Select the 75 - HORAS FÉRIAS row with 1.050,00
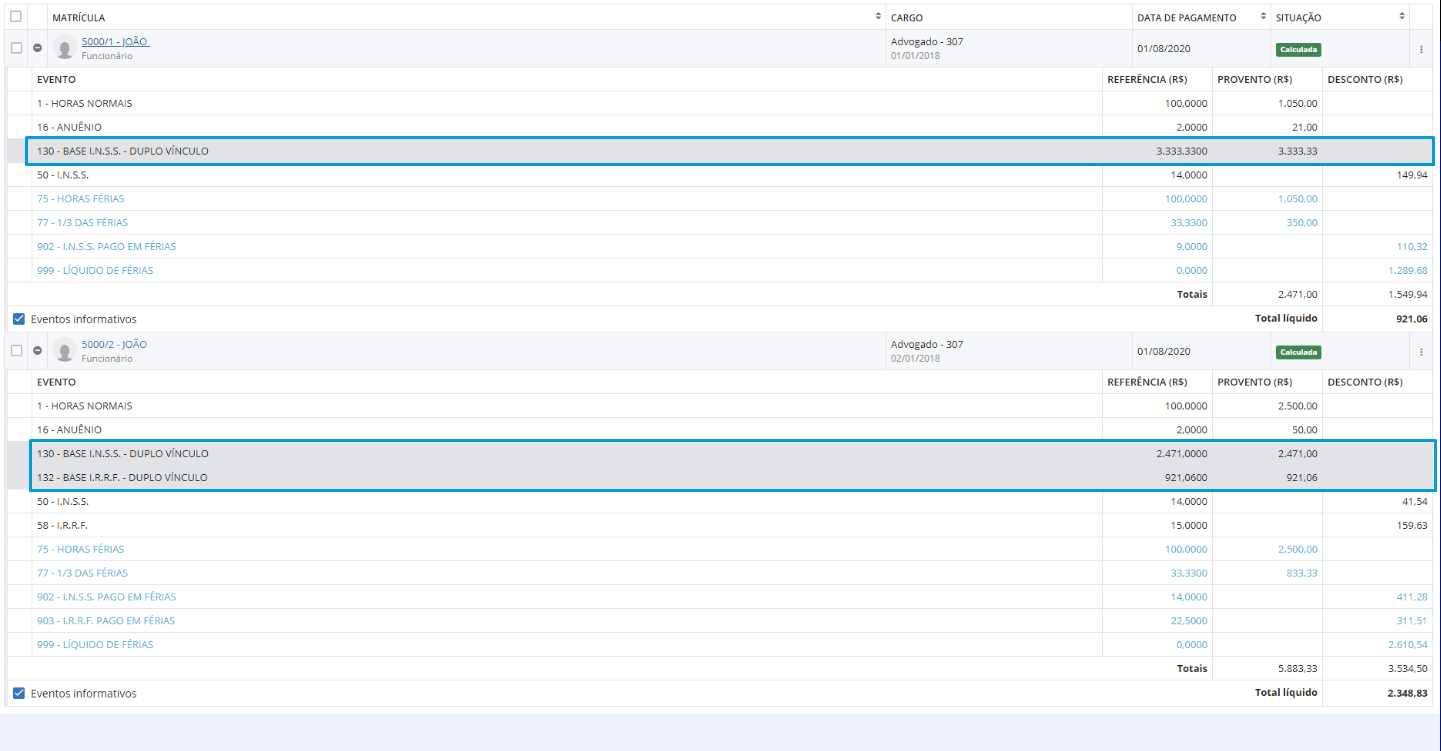Viewport: 1441px width, 751px height. pos(720,198)
